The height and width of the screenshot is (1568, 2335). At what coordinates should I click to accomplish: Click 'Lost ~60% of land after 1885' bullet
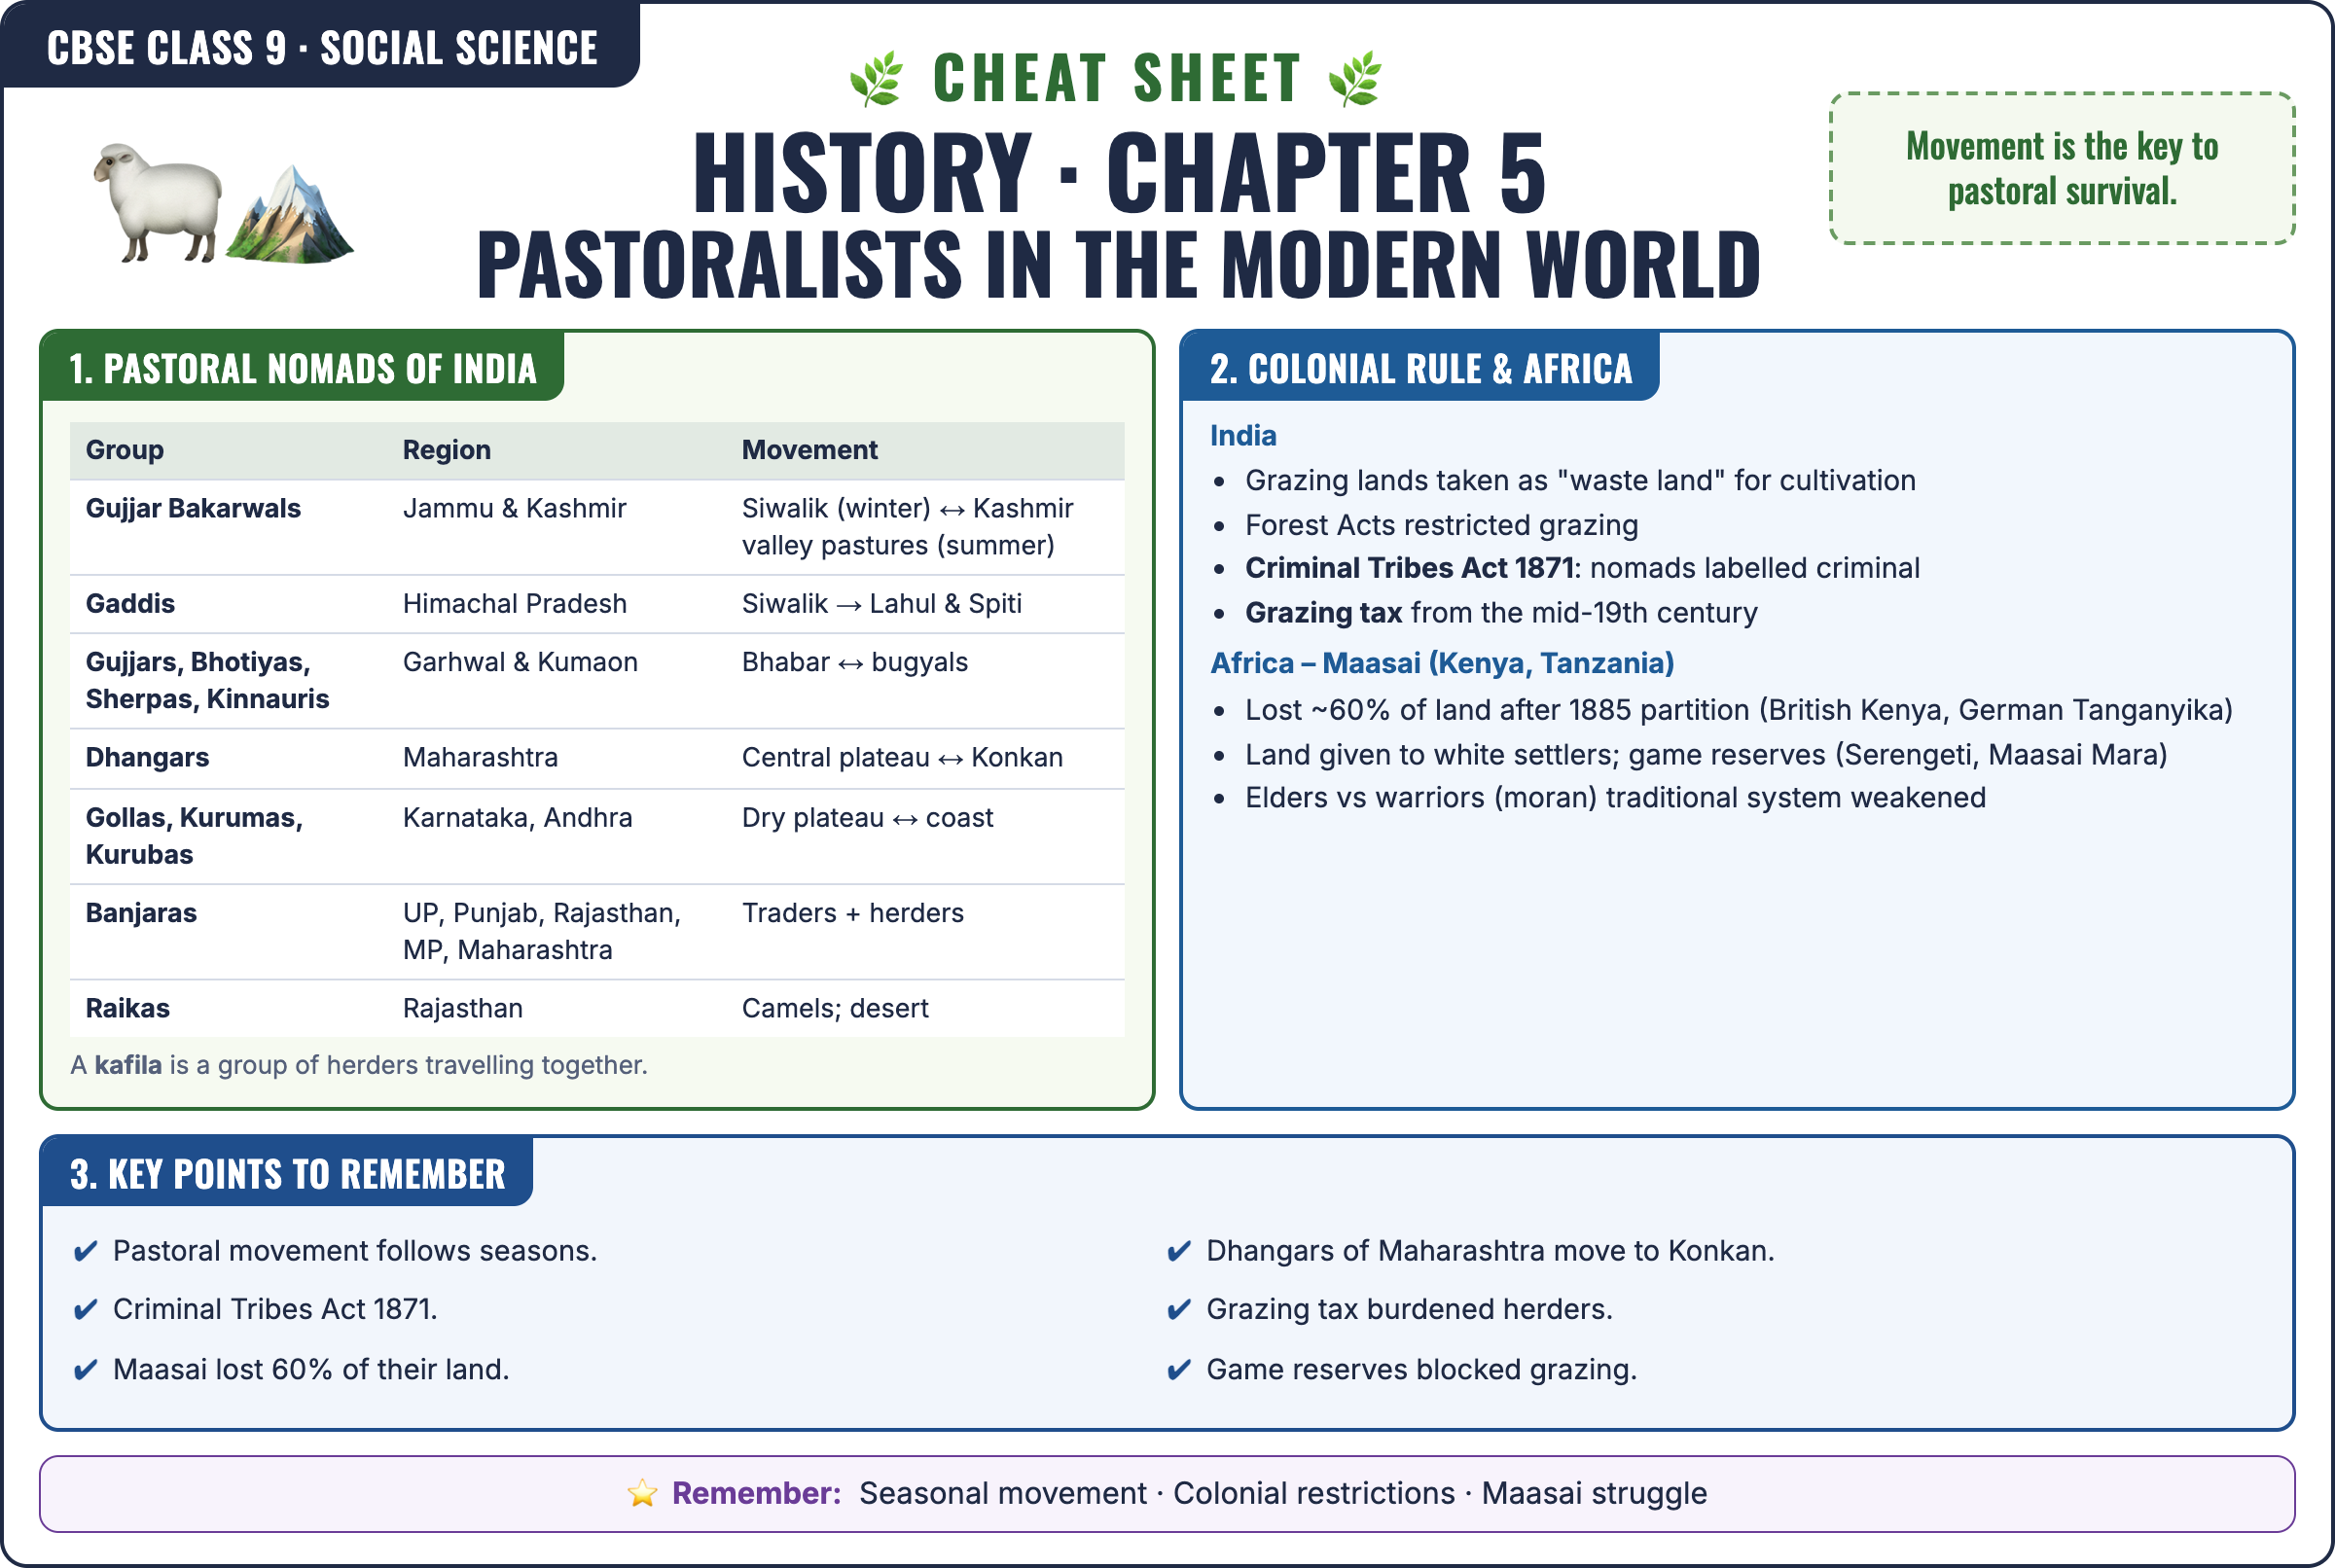[1738, 710]
